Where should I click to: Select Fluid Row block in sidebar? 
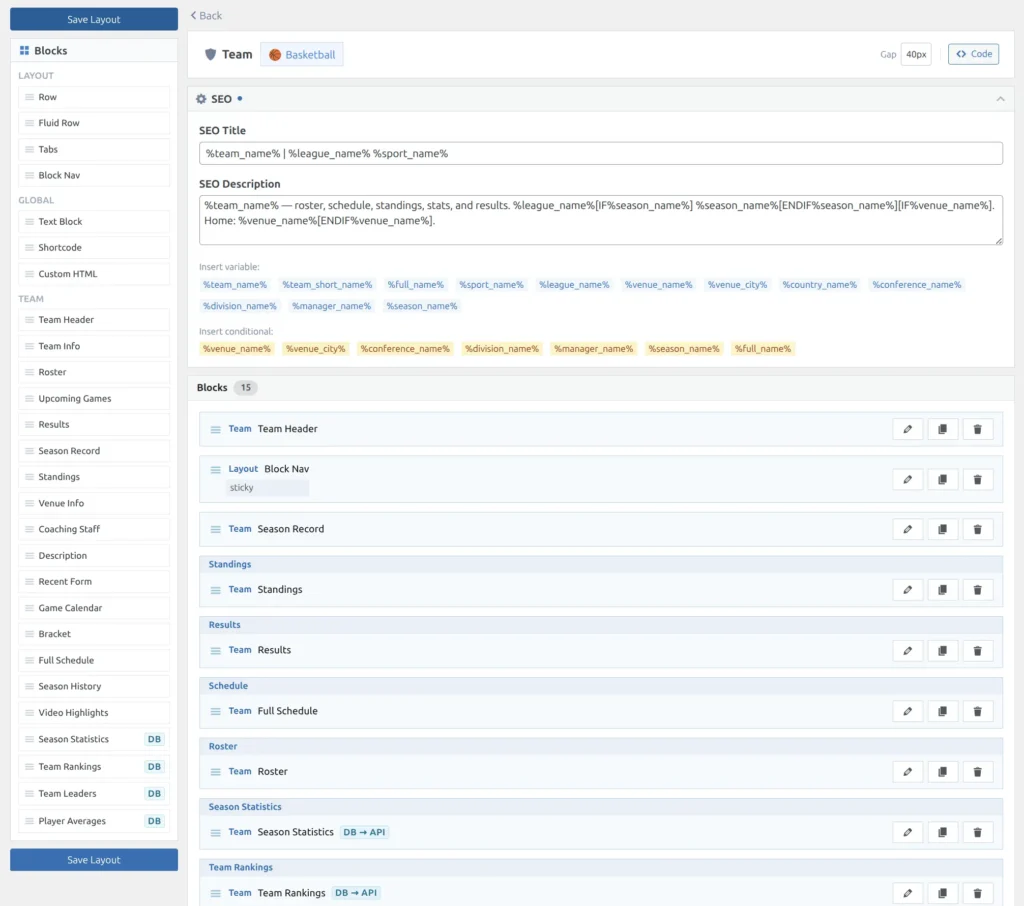click(94, 123)
